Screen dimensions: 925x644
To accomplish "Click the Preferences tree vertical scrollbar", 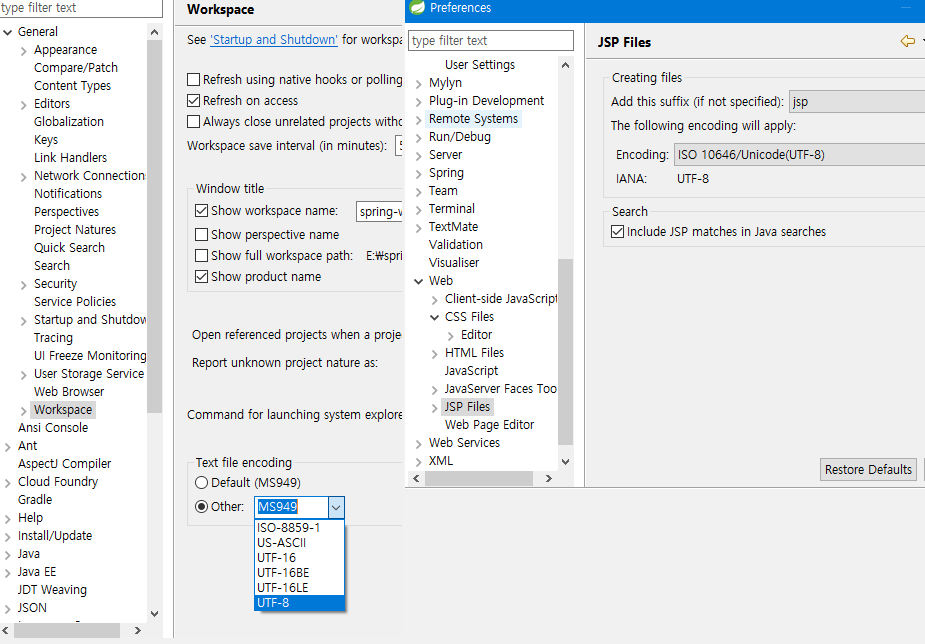I will coord(566,350).
